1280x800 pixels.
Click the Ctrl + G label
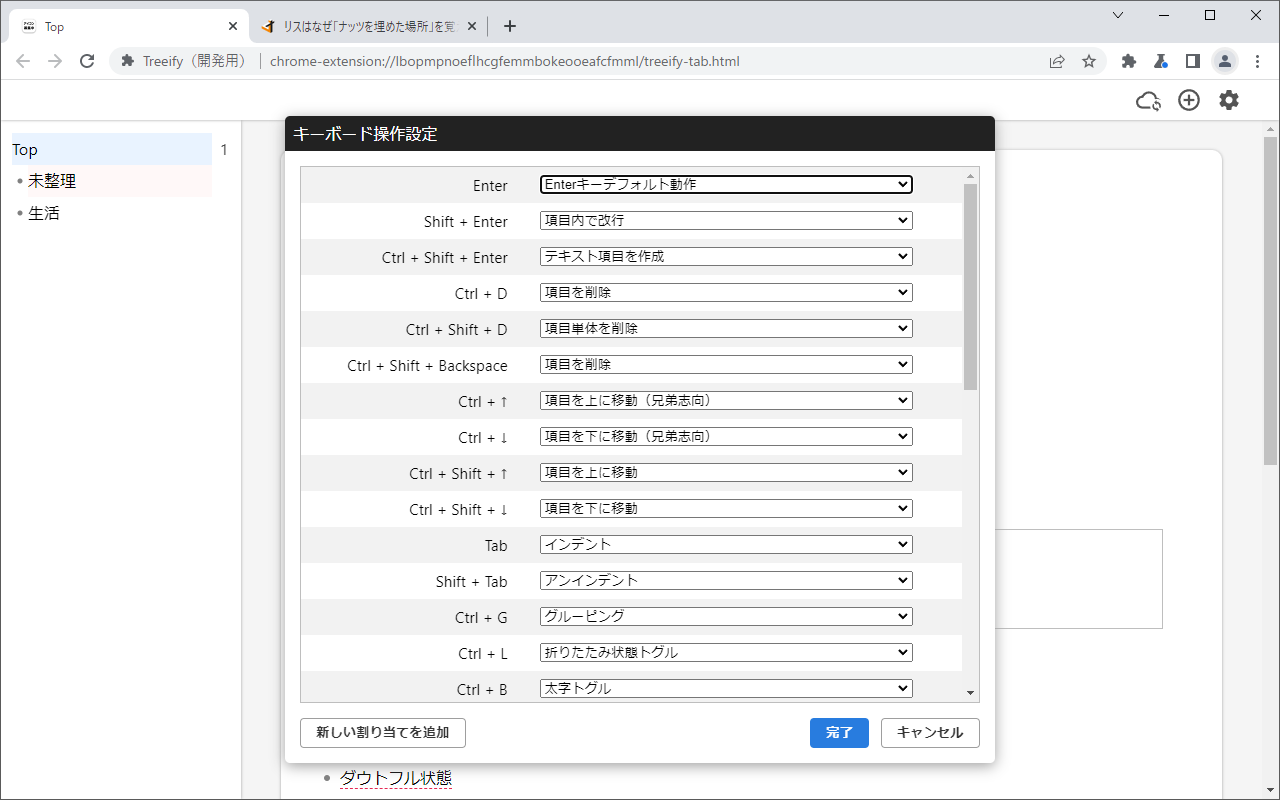pos(481,618)
